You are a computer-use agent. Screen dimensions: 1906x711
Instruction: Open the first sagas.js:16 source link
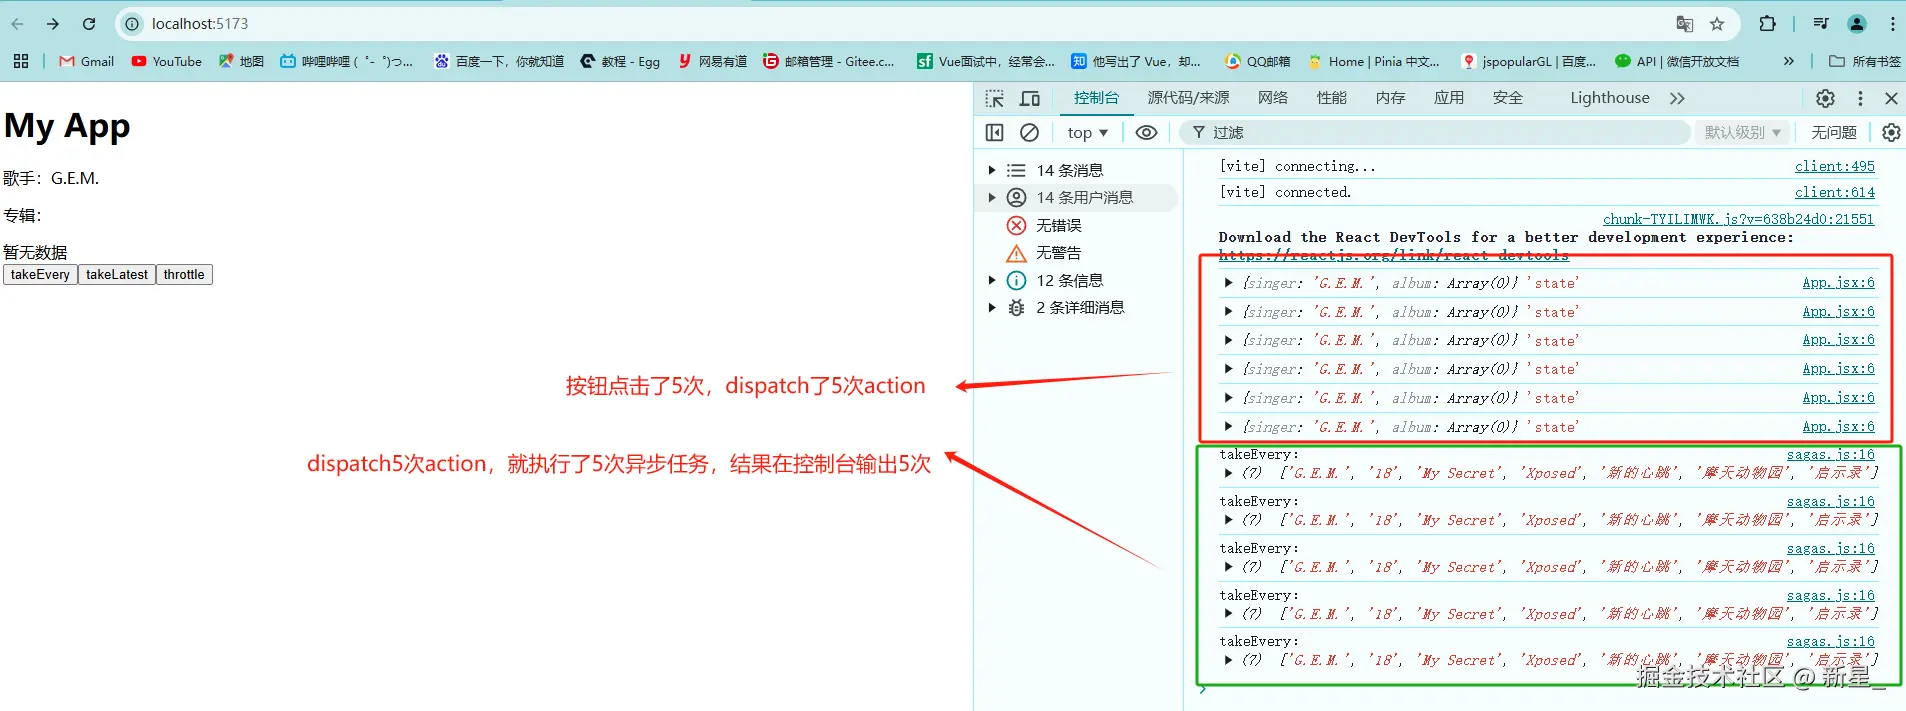(x=1830, y=455)
